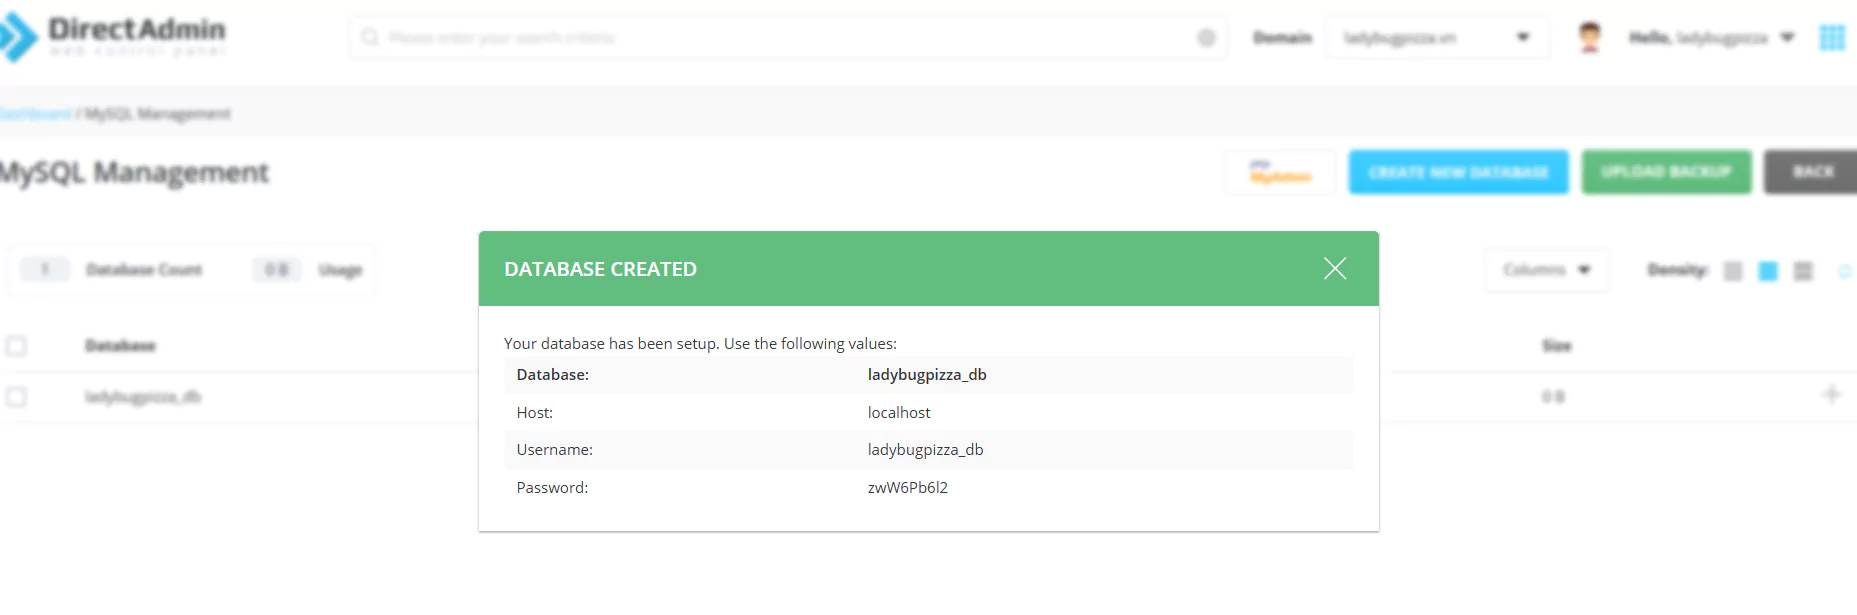Image resolution: width=1857 pixels, height=615 pixels.
Task: Expand the Hello user account menu
Action: tap(1712, 38)
